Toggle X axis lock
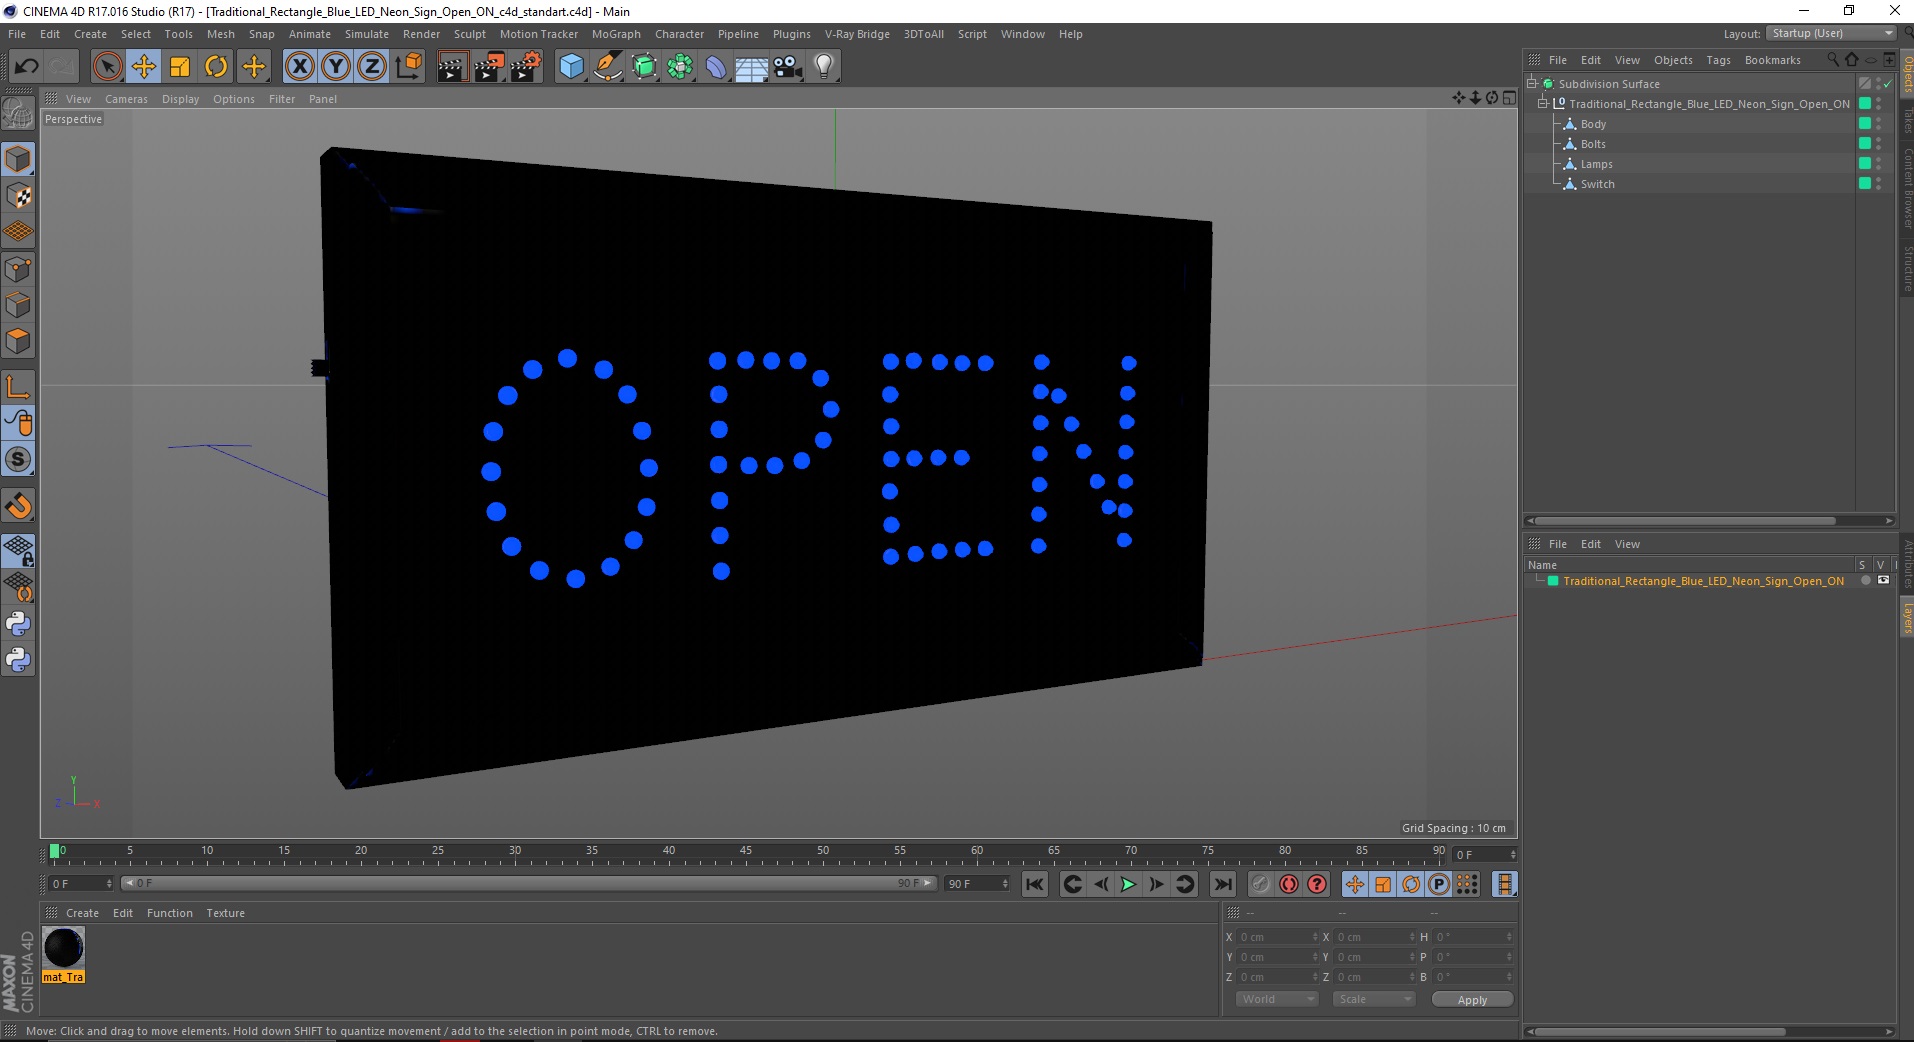The height and width of the screenshot is (1042, 1914). 299,67
